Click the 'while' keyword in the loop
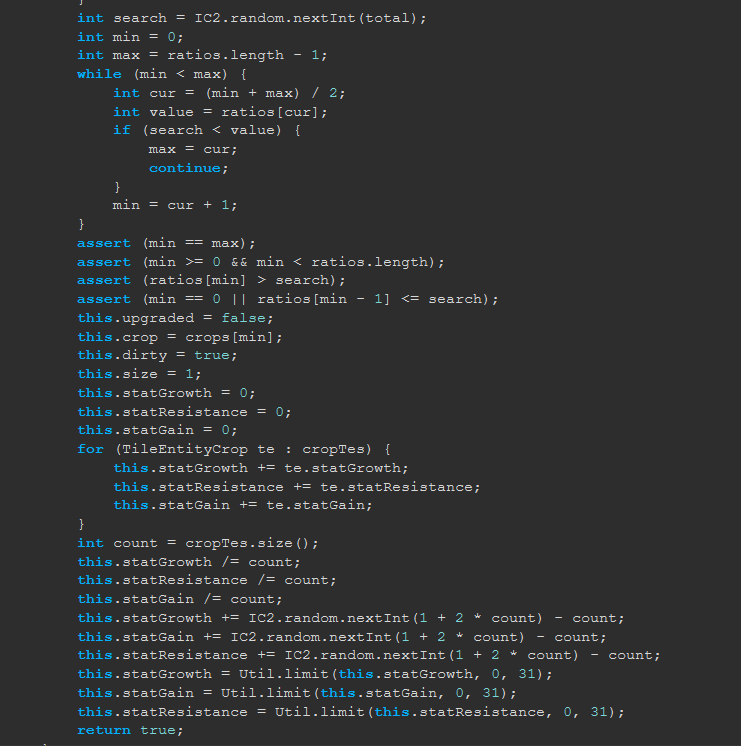The width and height of the screenshot is (741, 746). (99, 74)
